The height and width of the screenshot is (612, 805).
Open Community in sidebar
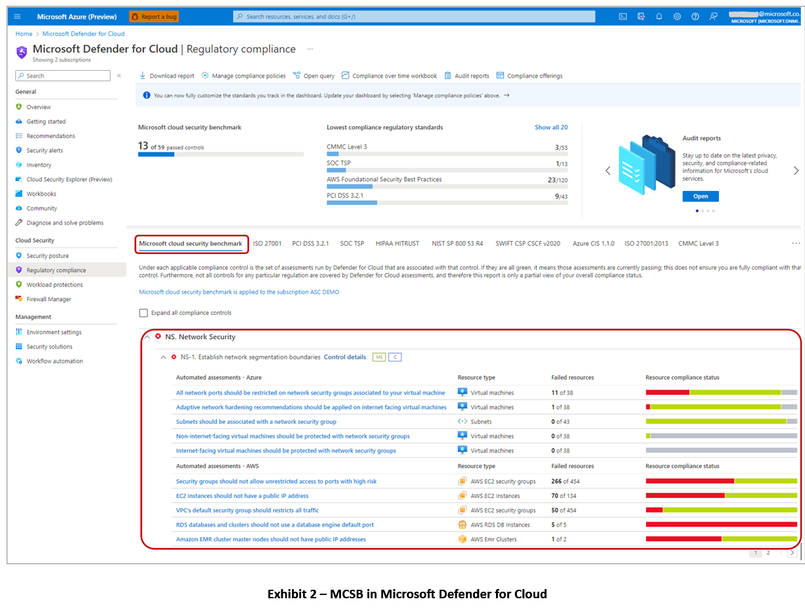pyautogui.click(x=42, y=208)
